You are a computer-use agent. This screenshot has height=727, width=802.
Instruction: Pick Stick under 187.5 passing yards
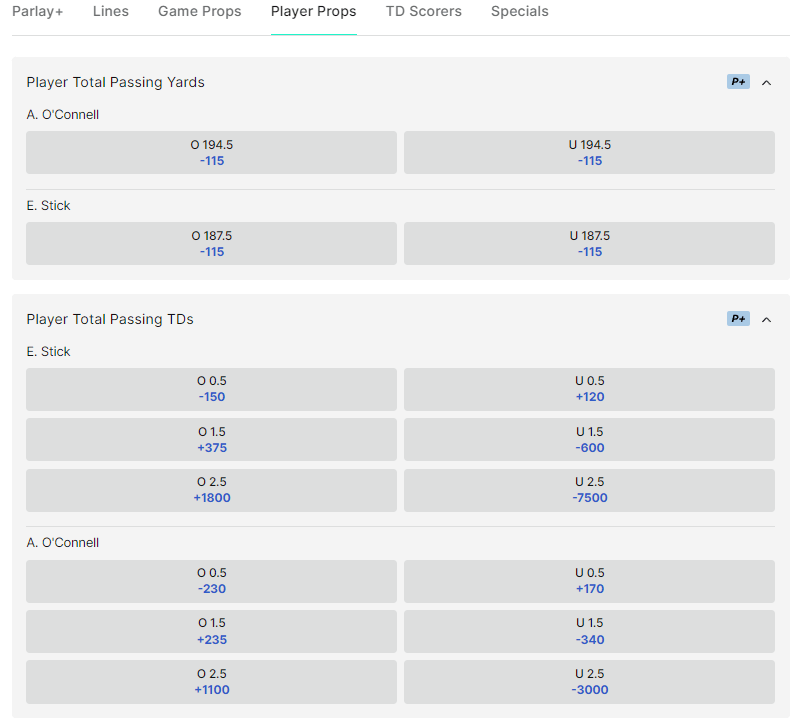(589, 244)
